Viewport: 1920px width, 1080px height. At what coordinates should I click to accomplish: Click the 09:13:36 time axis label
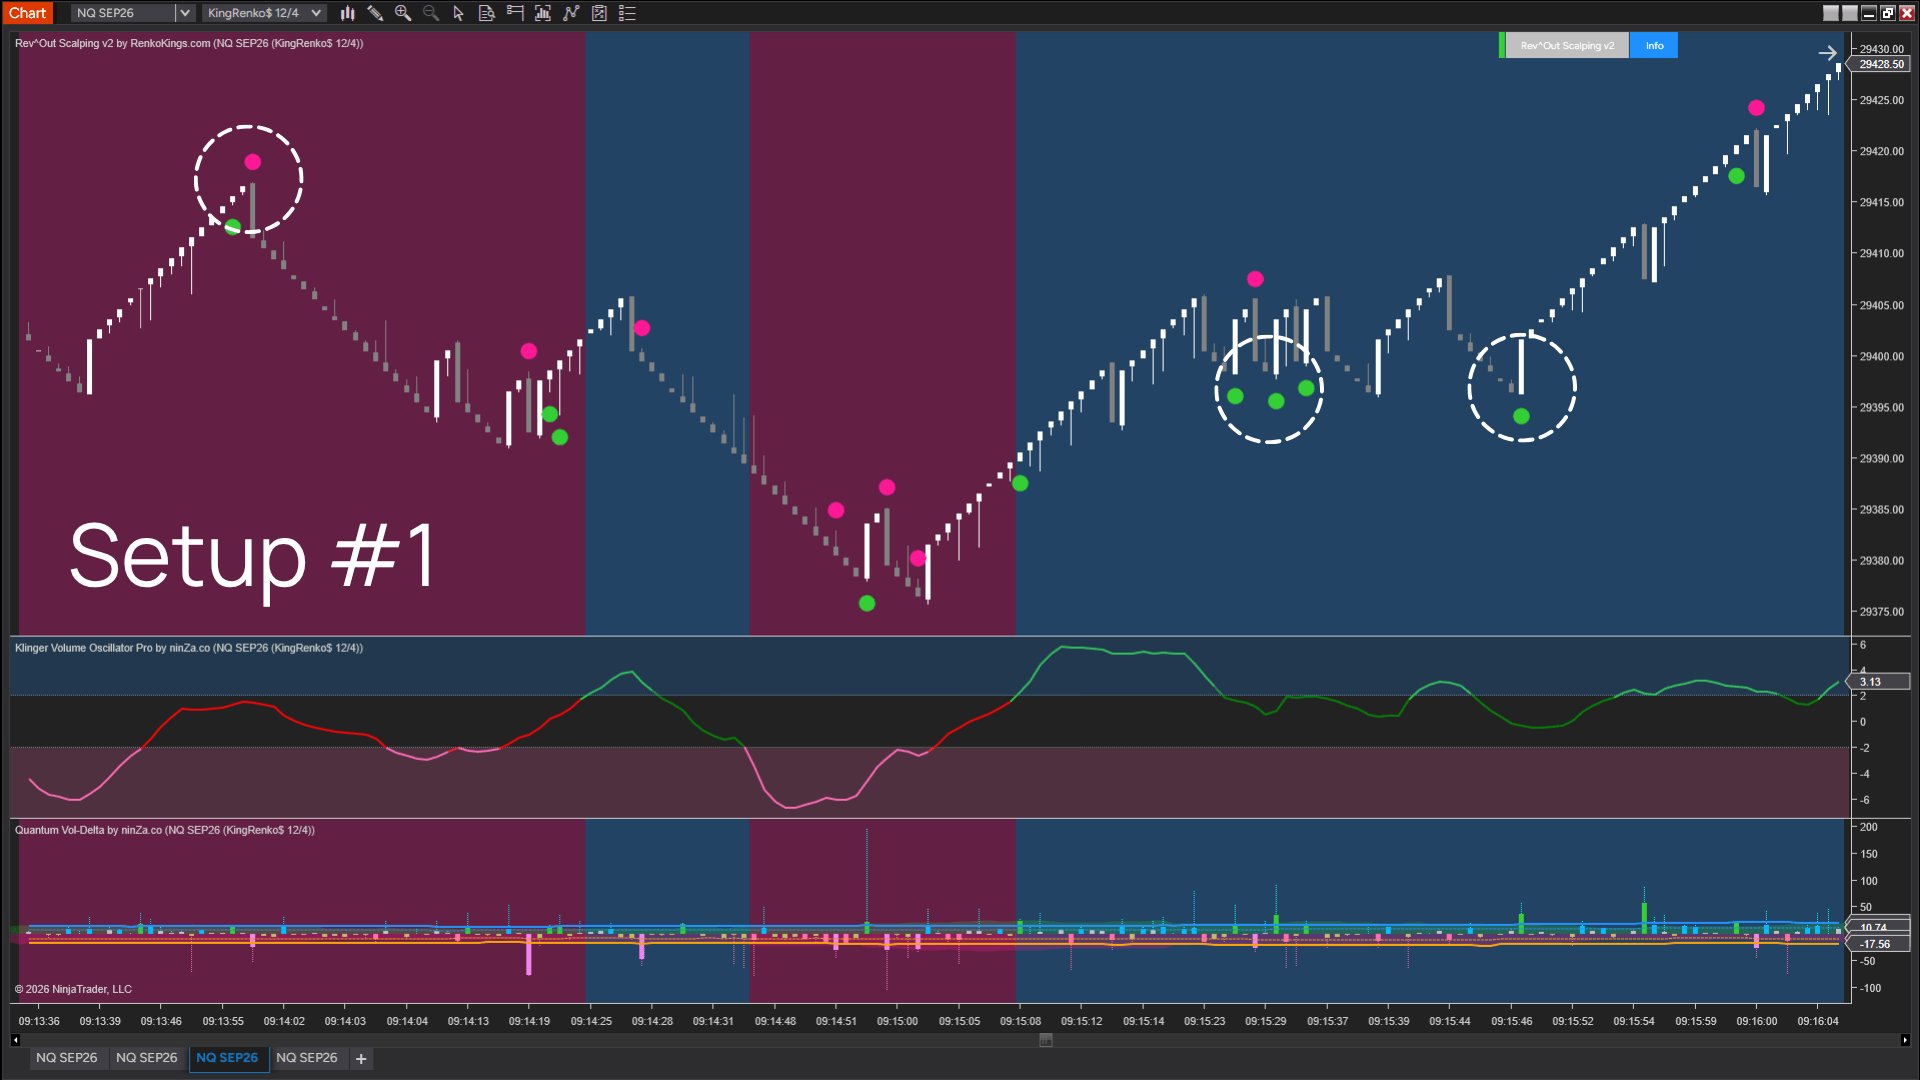click(x=39, y=1021)
